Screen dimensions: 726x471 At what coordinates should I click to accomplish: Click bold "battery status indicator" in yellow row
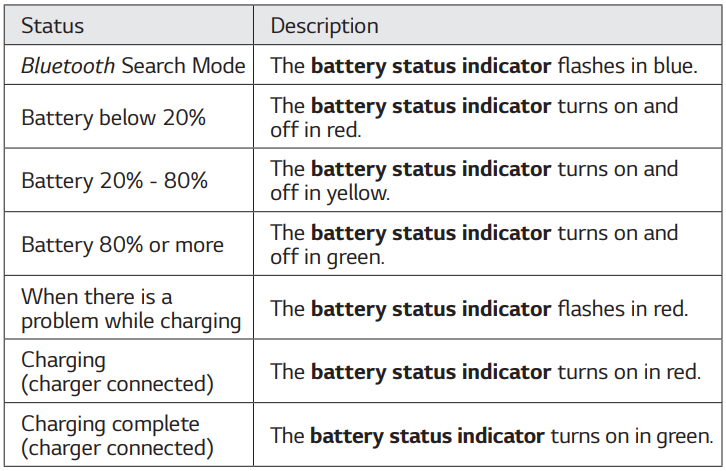(431, 169)
